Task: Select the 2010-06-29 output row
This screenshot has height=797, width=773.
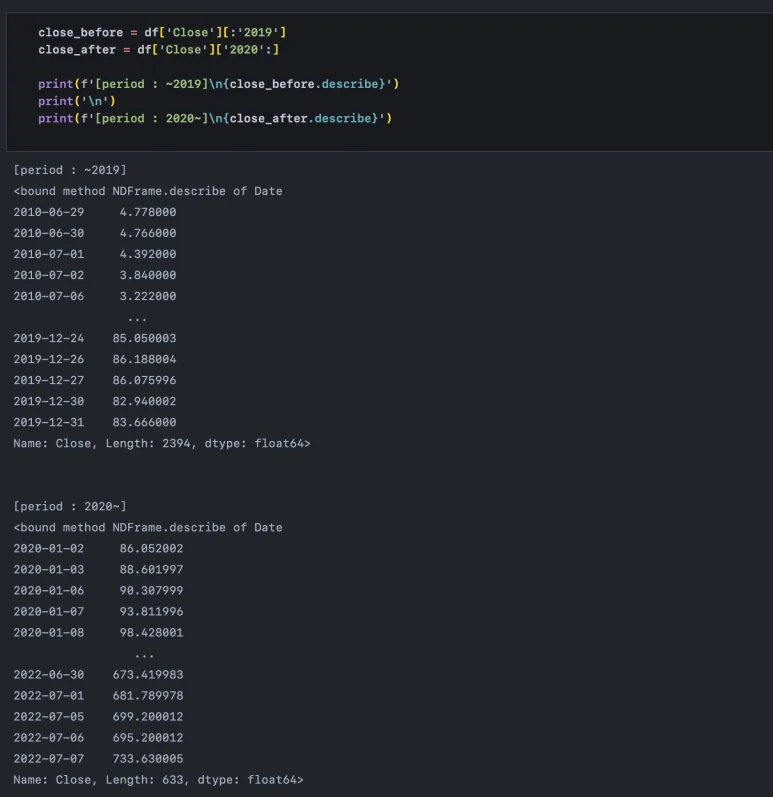Action: tap(95, 212)
